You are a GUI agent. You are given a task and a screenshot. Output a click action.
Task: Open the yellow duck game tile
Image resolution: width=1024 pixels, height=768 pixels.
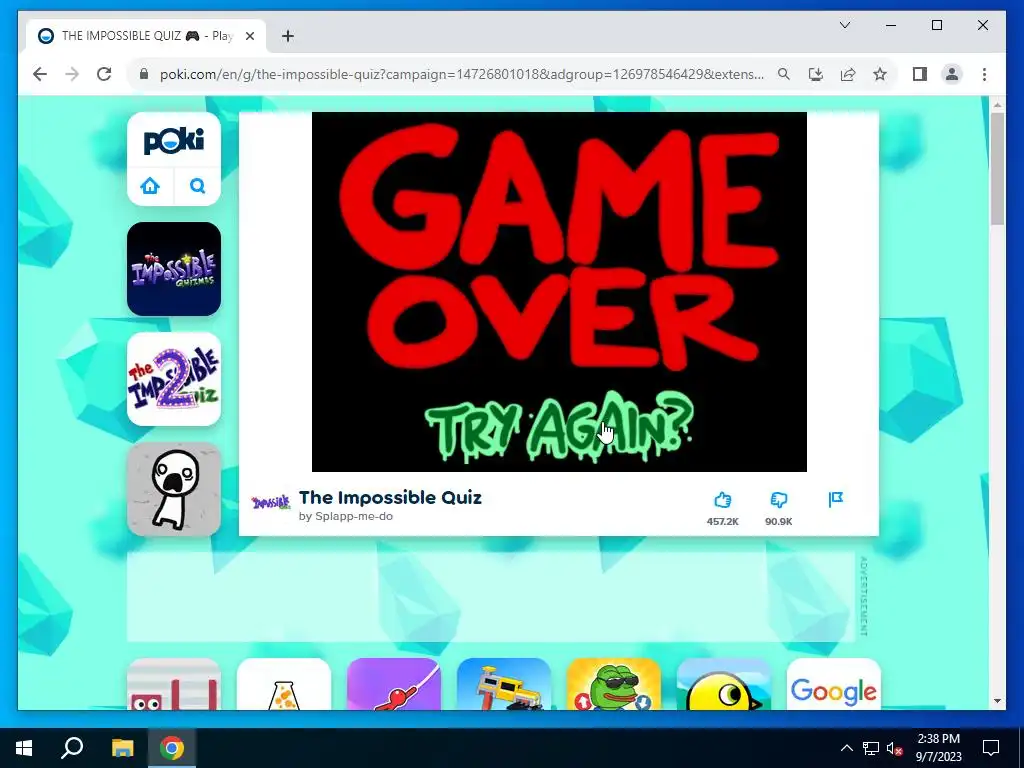pyautogui.click(x=724, y=684)
